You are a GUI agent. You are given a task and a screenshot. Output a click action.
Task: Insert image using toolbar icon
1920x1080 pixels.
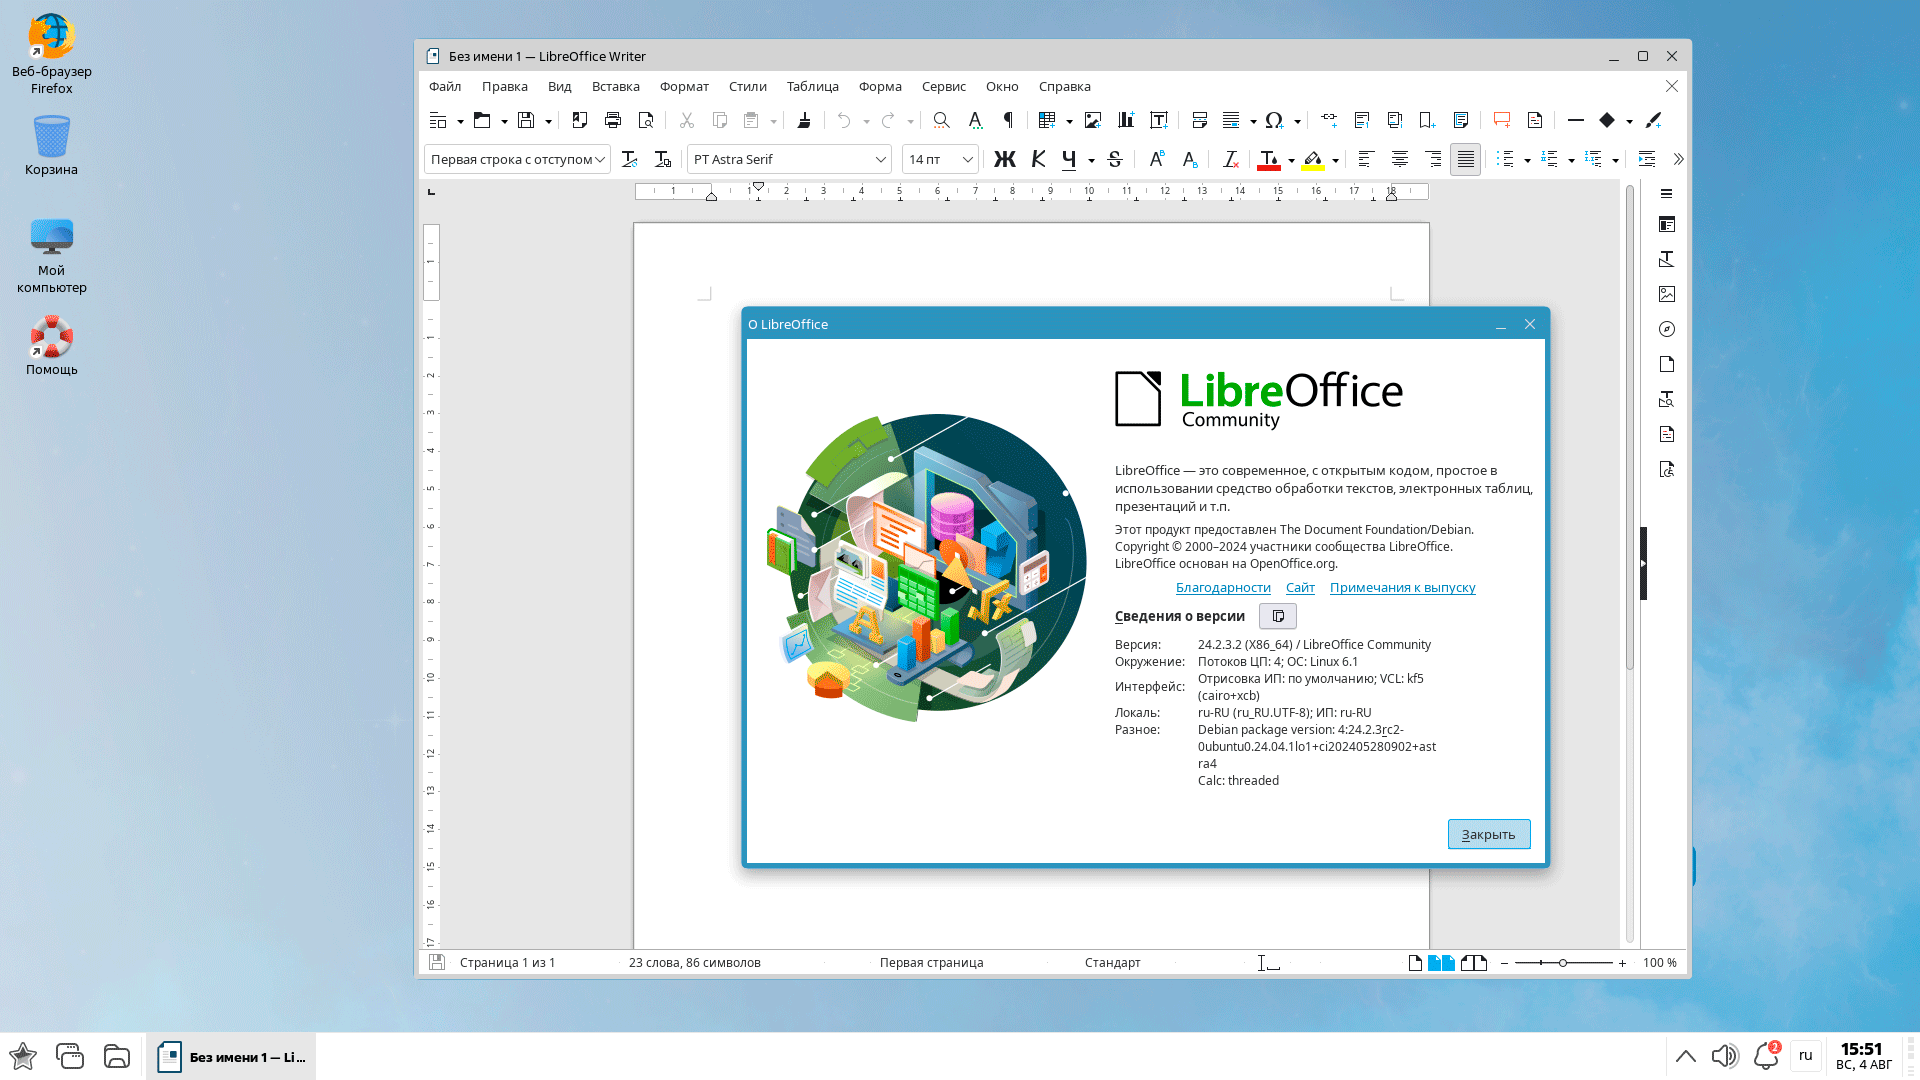[1093, 120]
